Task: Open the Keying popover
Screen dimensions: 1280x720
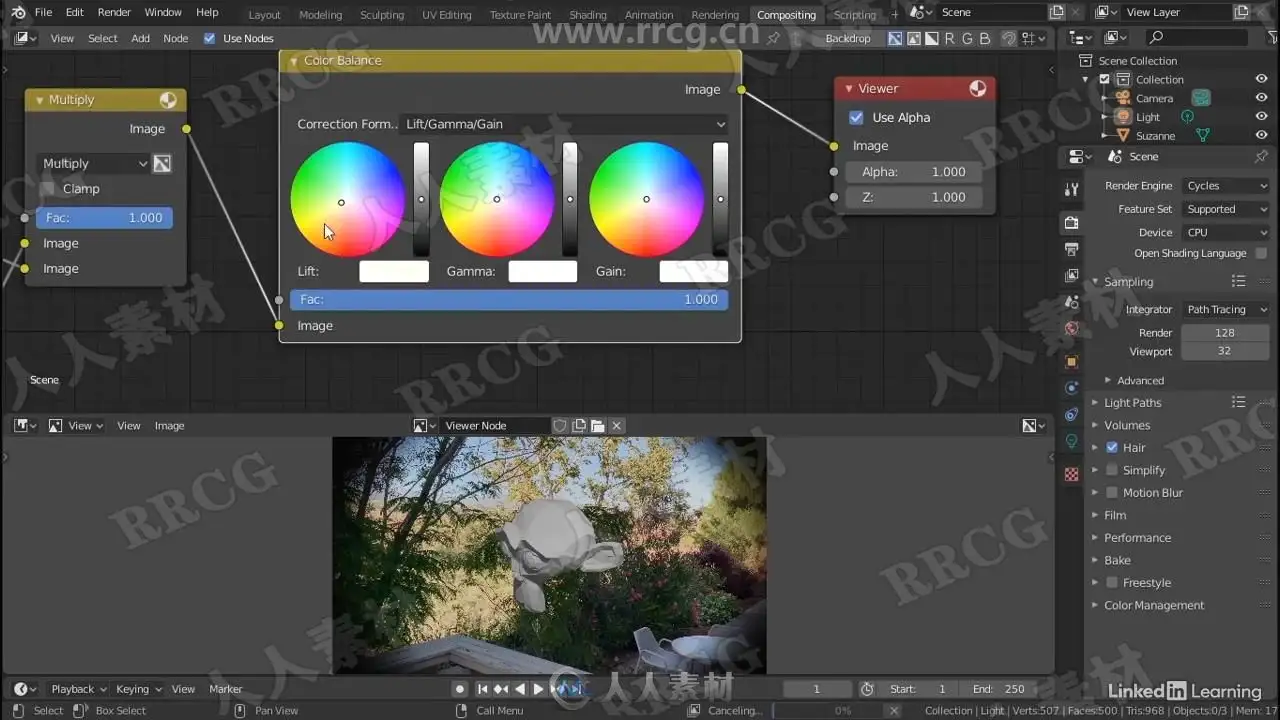Action: [x=138, y=689]
